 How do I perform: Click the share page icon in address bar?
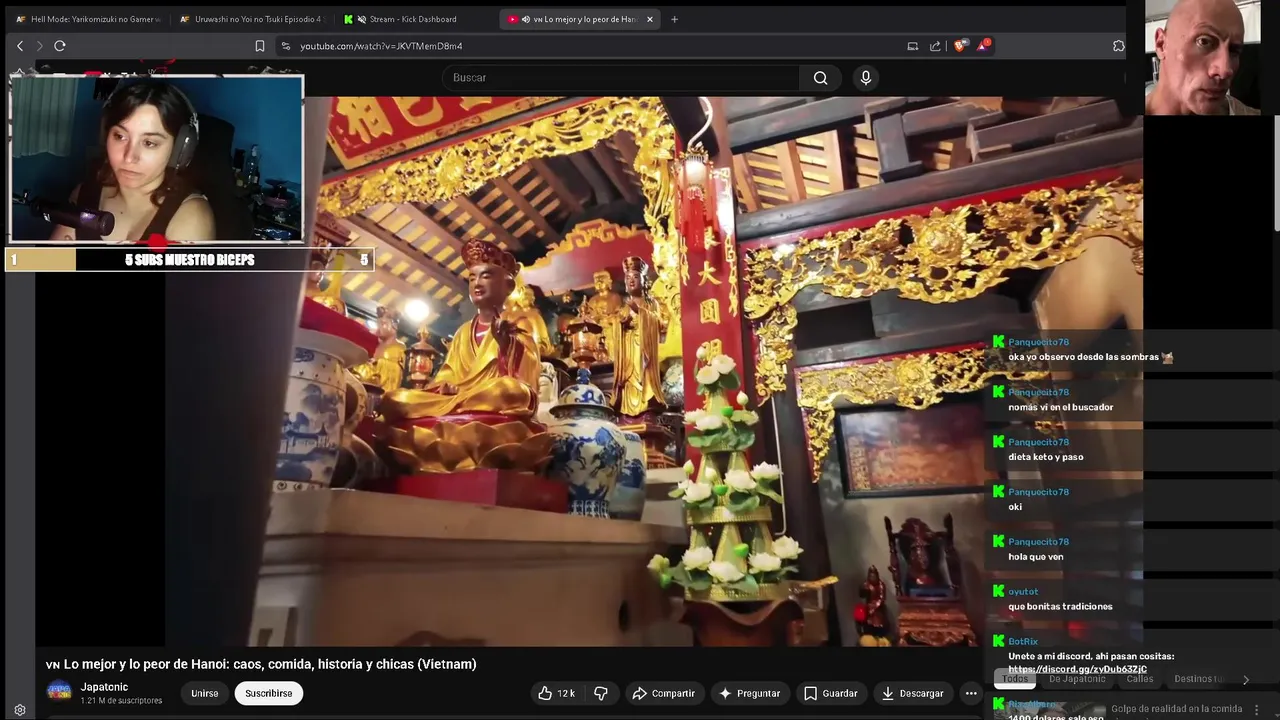(x=935, y=46)
